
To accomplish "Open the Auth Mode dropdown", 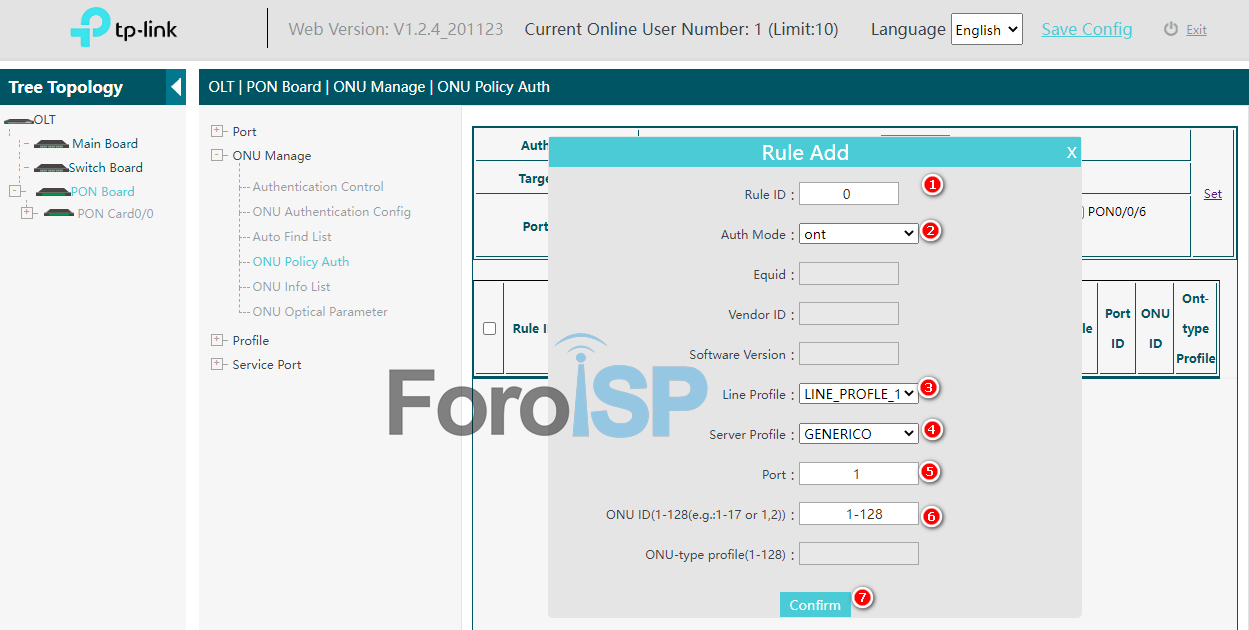I will pos(858,234).
